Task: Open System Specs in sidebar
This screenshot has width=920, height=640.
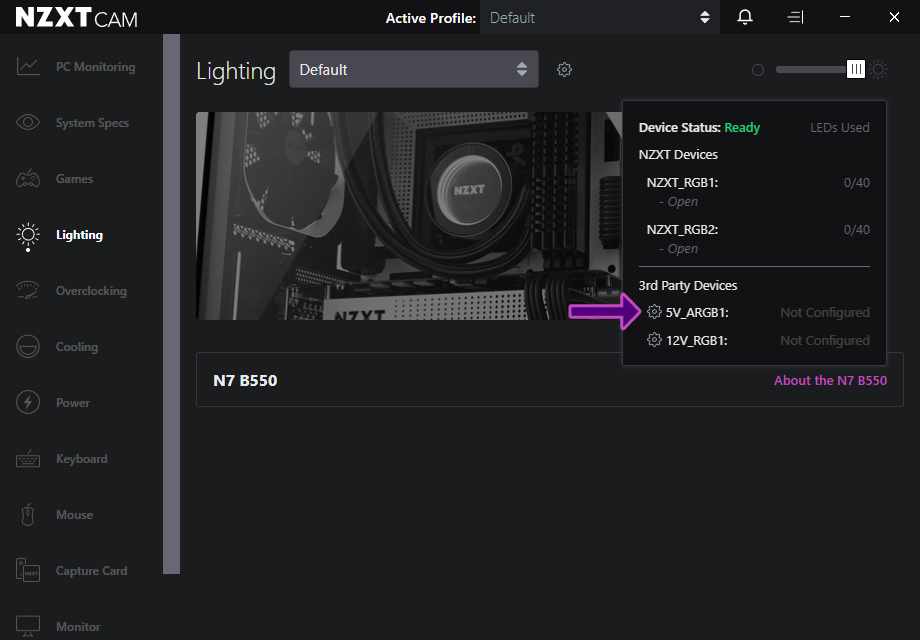Action: [x=92, y=123]
